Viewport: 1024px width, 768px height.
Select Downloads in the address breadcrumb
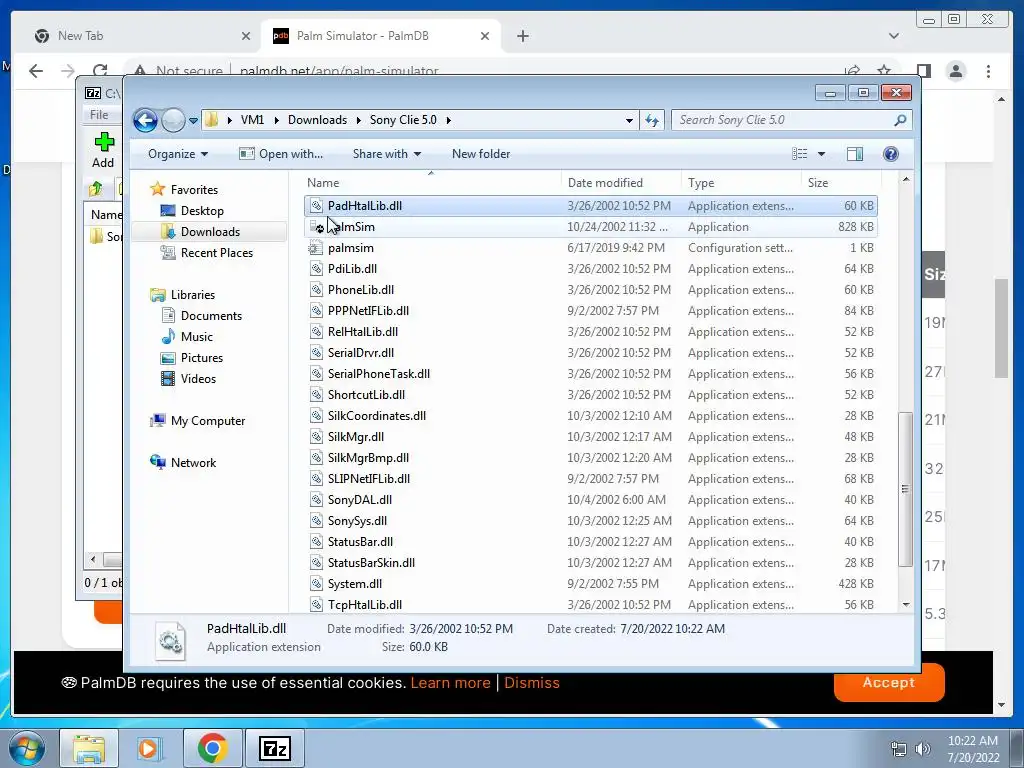pos(317,120)
